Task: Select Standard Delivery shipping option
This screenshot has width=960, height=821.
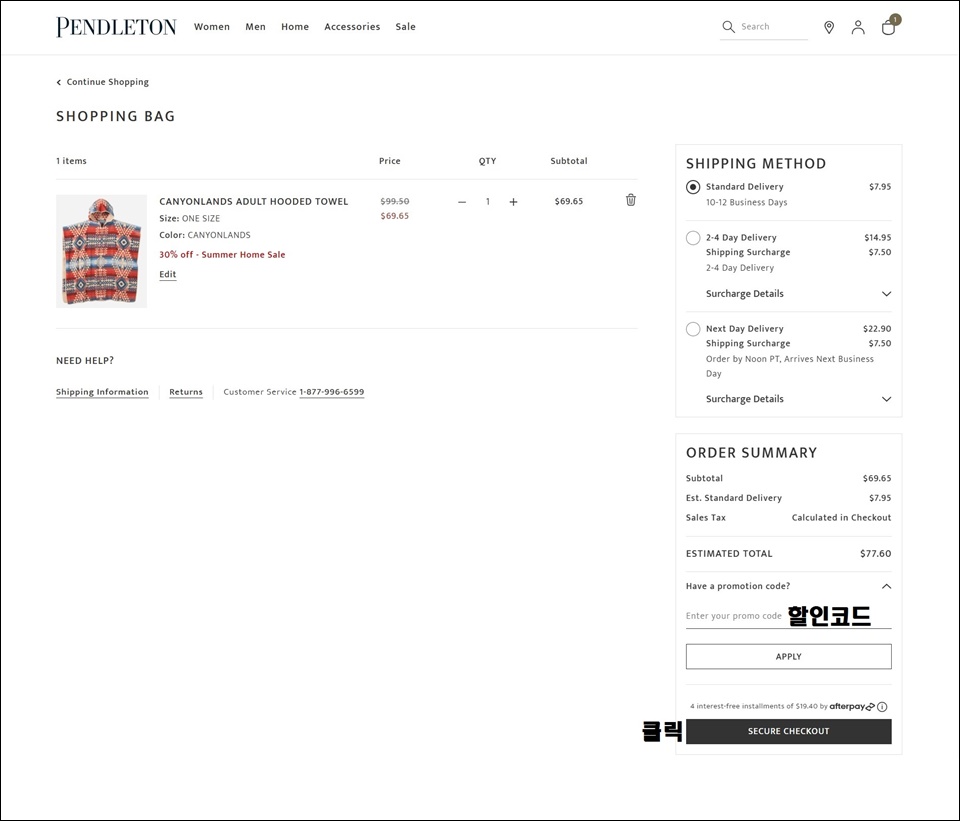Action: pyautogui.click(x=693, y=187)
